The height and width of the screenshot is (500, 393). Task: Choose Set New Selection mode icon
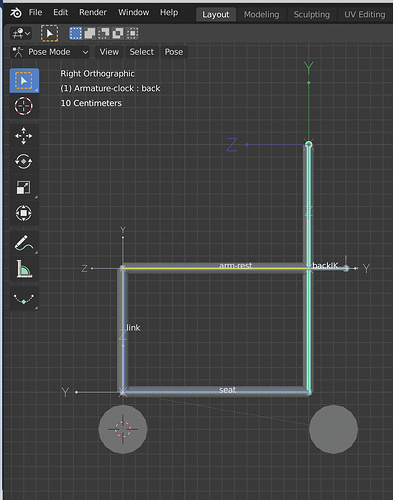[x=76, y=33]
